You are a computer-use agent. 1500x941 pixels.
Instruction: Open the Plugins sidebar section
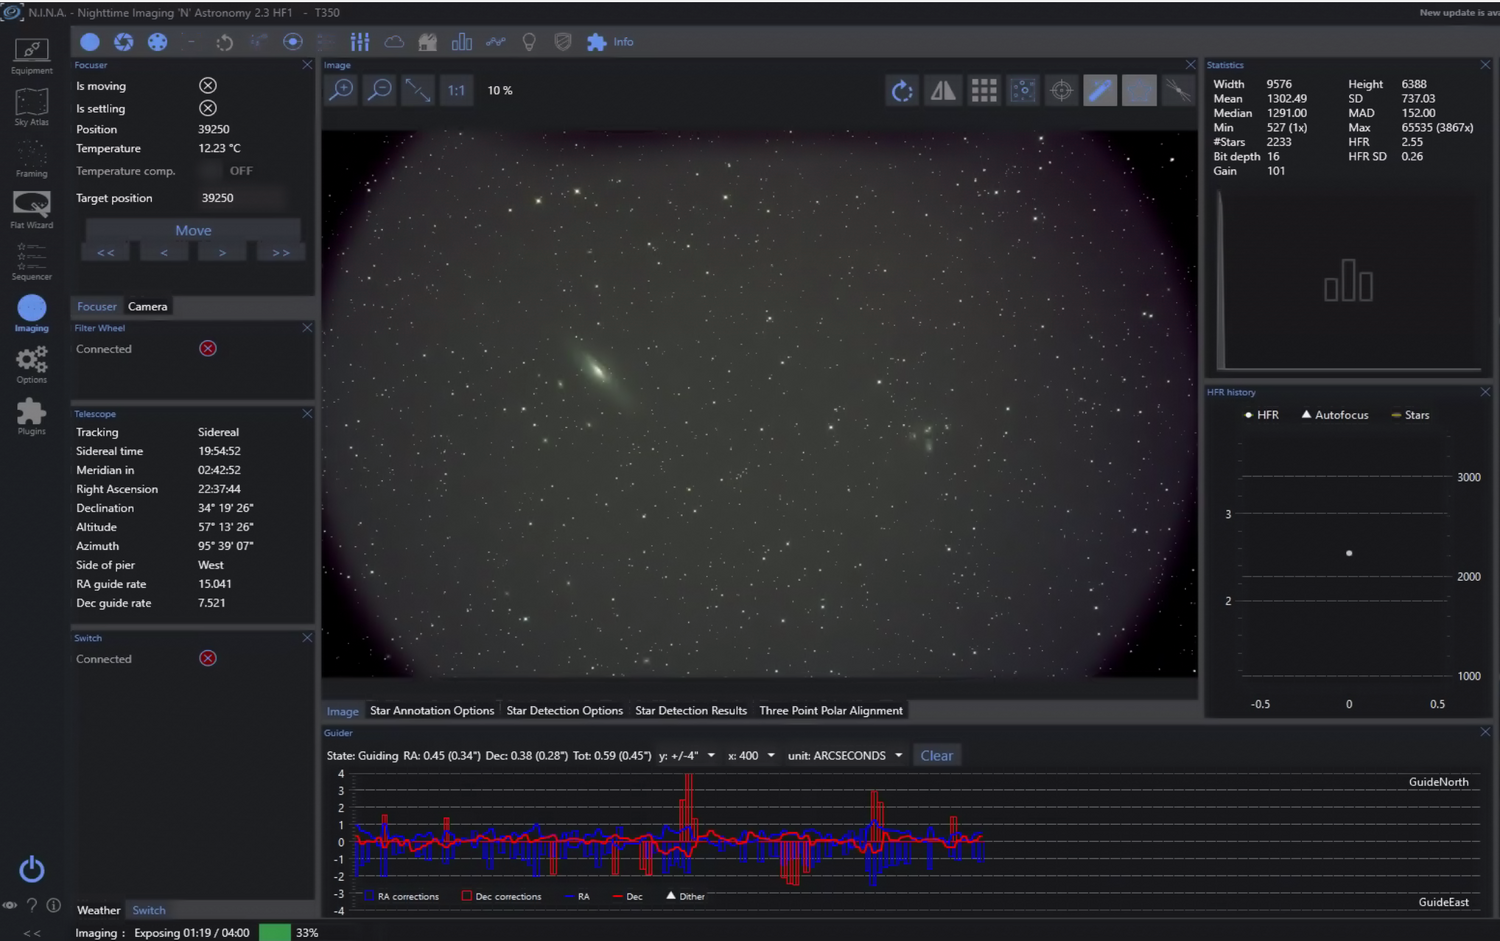[x=31, y=416]
